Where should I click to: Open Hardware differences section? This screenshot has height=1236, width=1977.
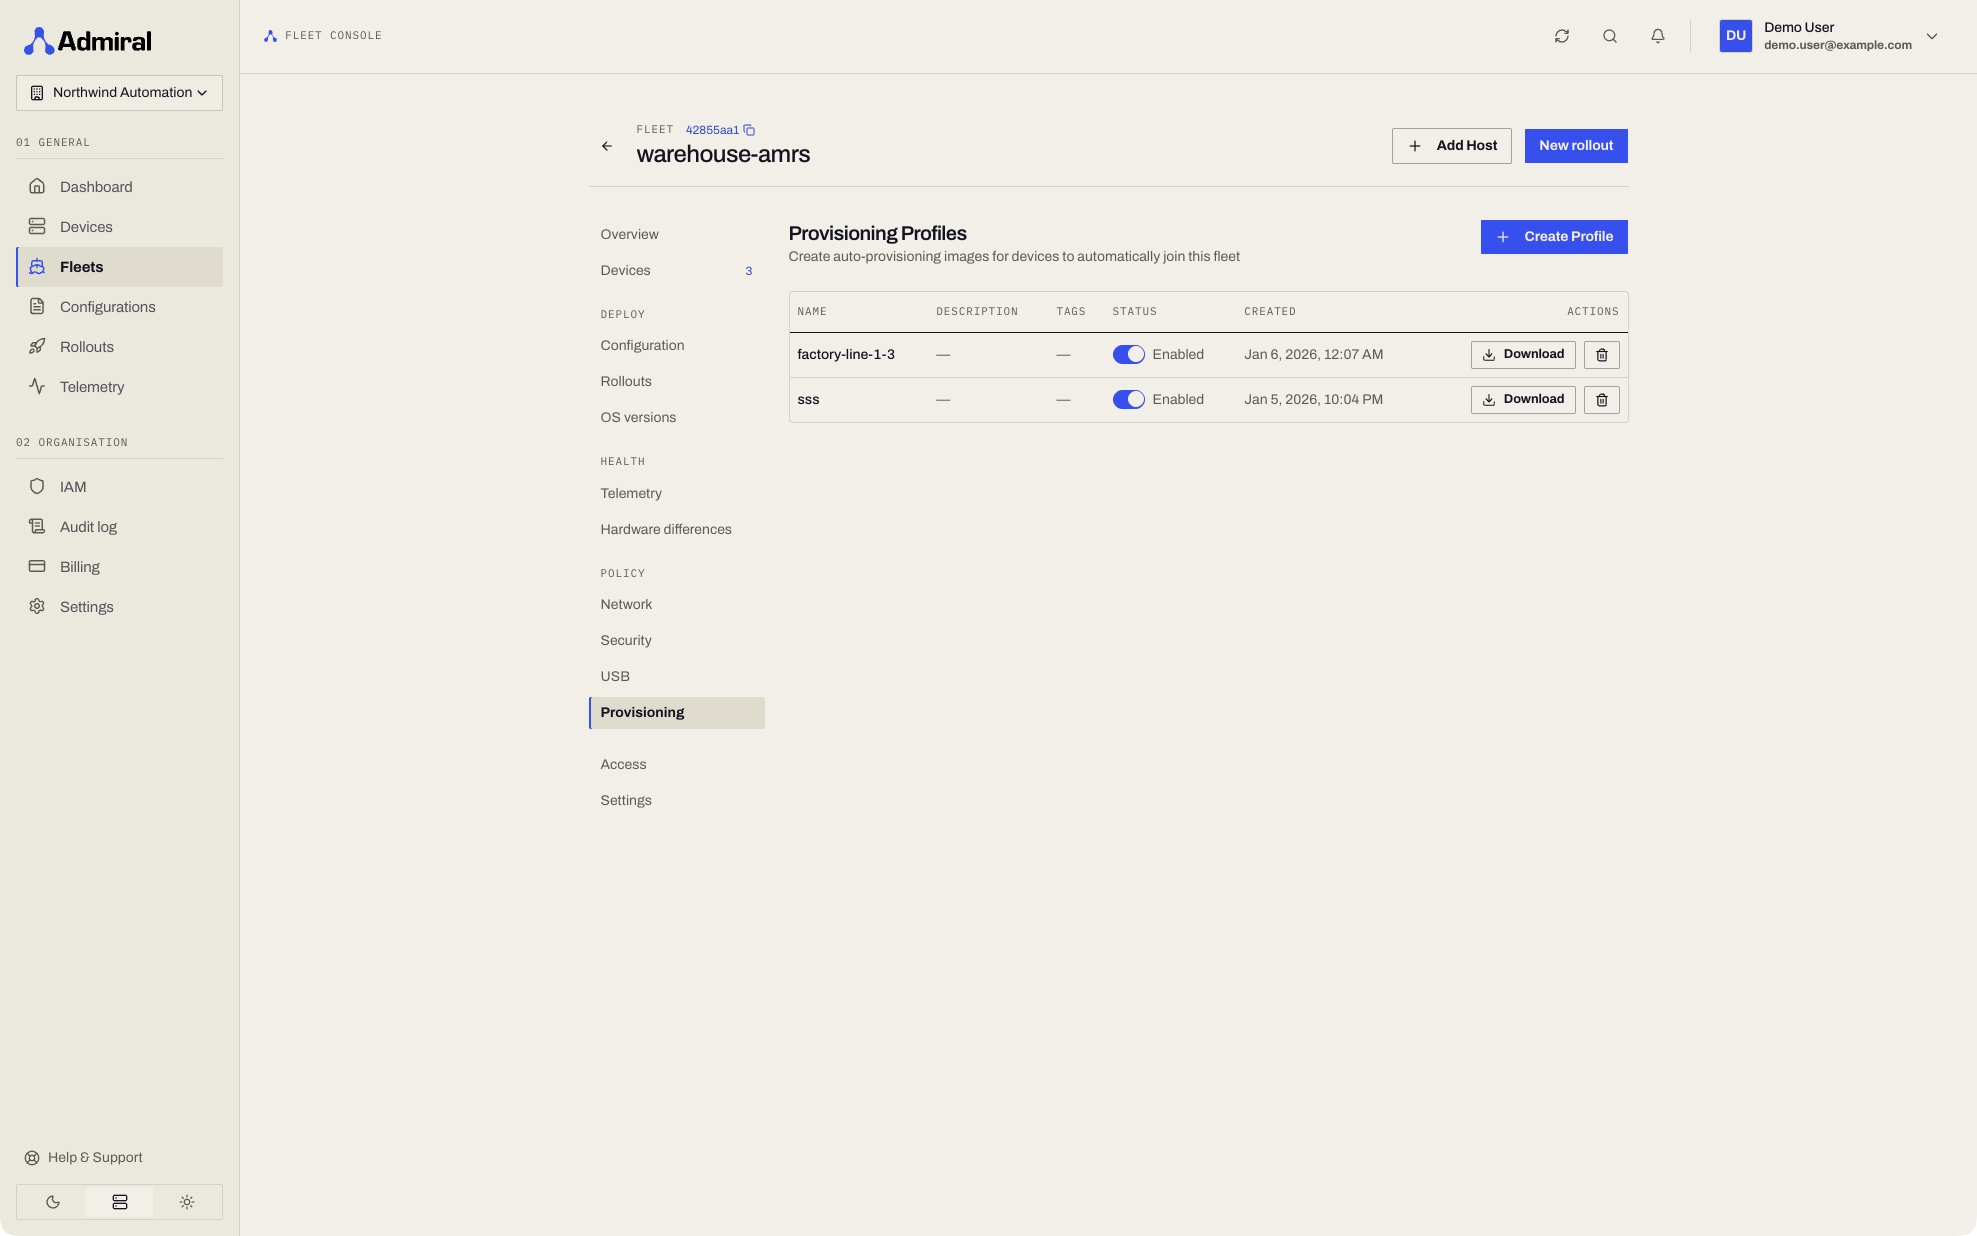point(677,530)
